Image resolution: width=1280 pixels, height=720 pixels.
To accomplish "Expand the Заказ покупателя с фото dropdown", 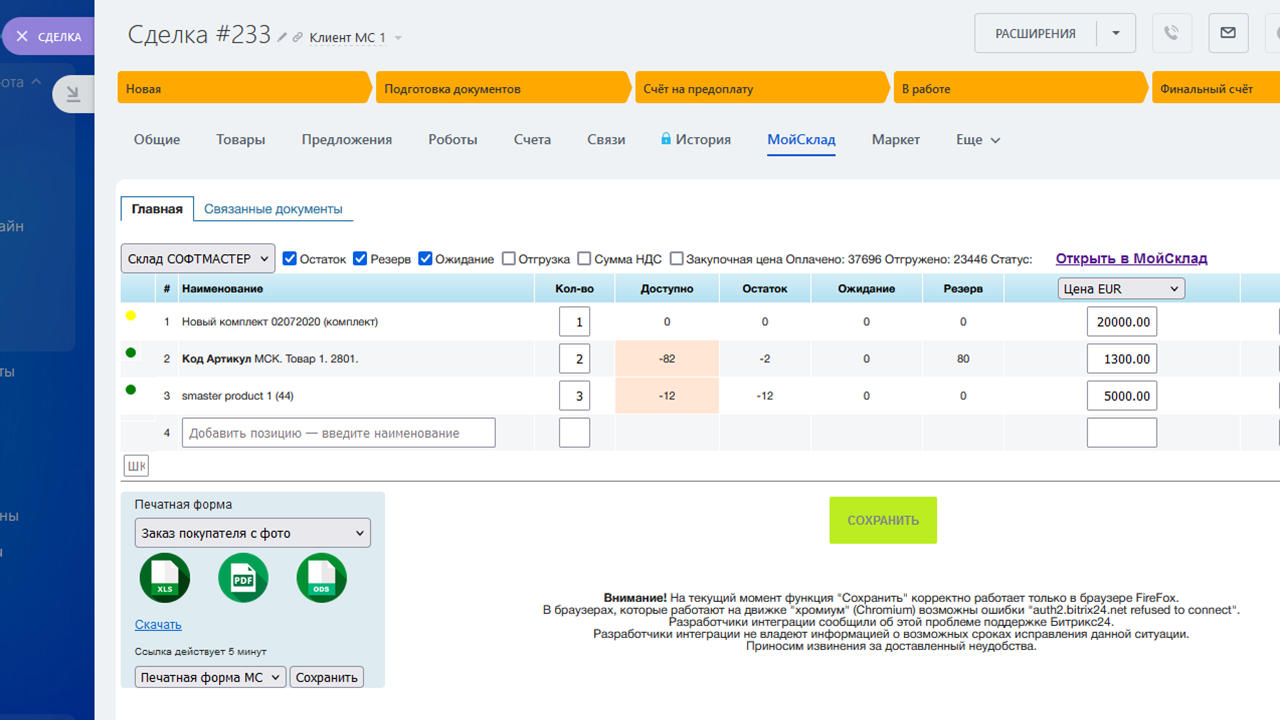I will click(252, 533).
